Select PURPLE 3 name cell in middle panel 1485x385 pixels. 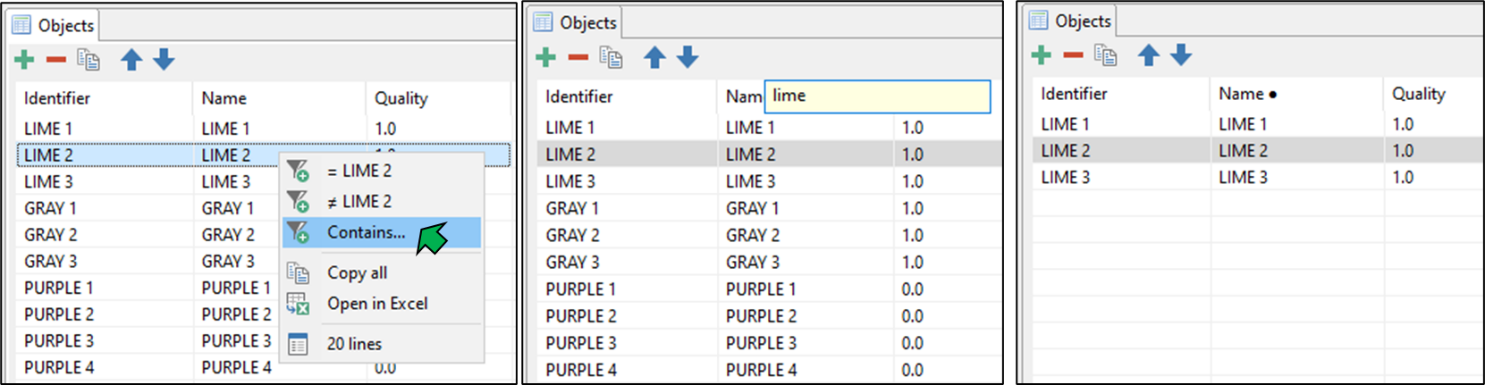pyautogui.click(x=805, y=344)
